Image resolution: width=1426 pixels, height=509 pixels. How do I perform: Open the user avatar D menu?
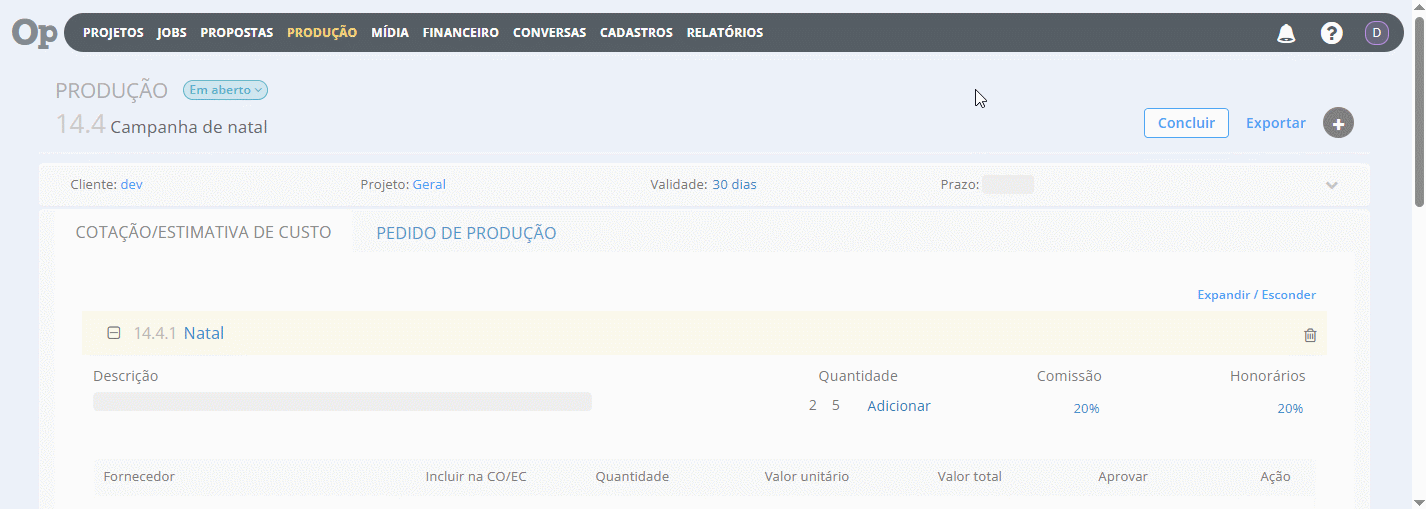click(x=1377, y=33)
